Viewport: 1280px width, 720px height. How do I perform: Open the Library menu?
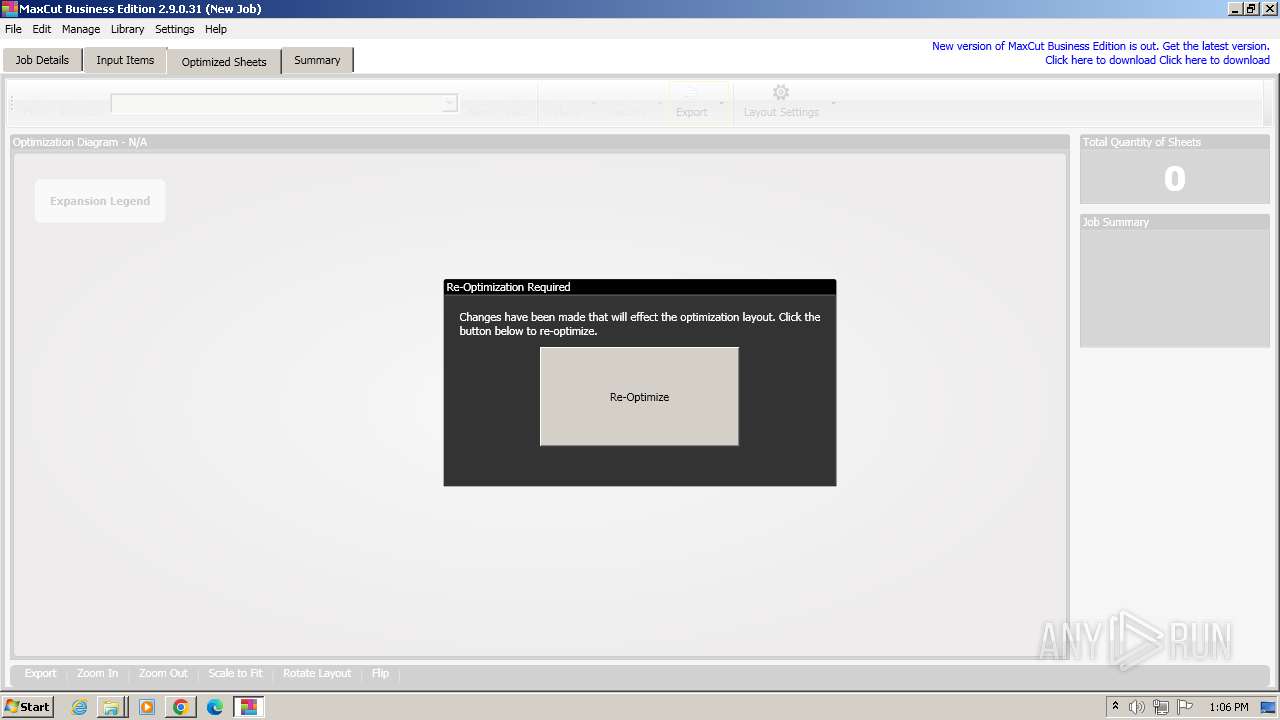pos(127,29)
